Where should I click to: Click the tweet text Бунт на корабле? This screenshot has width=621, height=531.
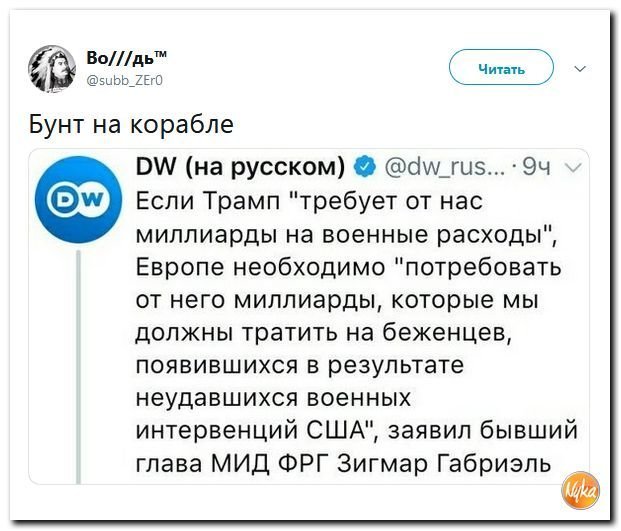pyautogui.click(x=131, y=125)
